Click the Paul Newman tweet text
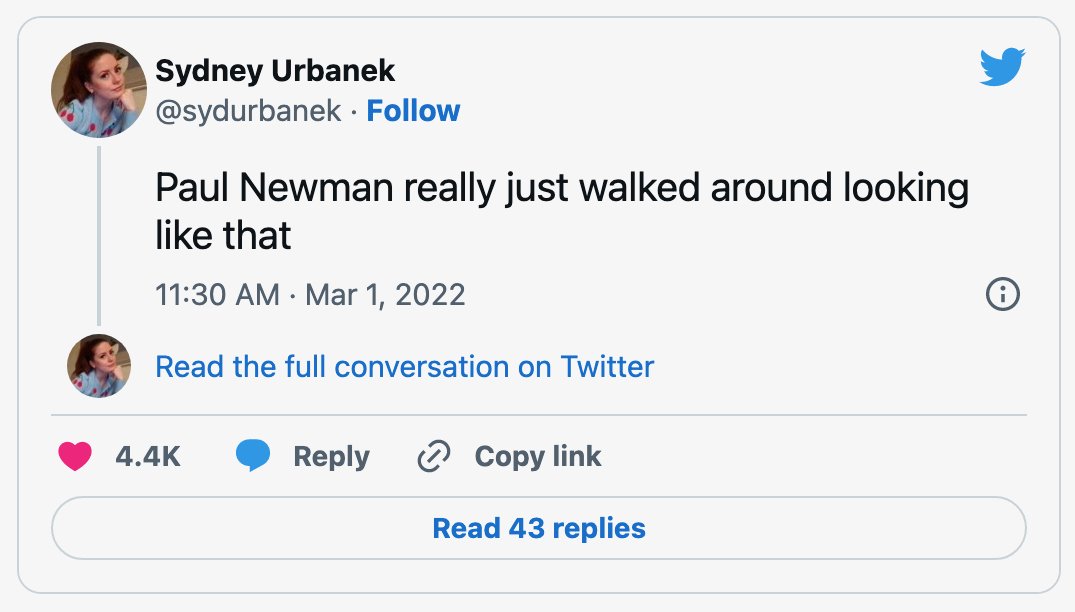The width and height of the screenshot is (1075, 612). [x=562, y=211]
